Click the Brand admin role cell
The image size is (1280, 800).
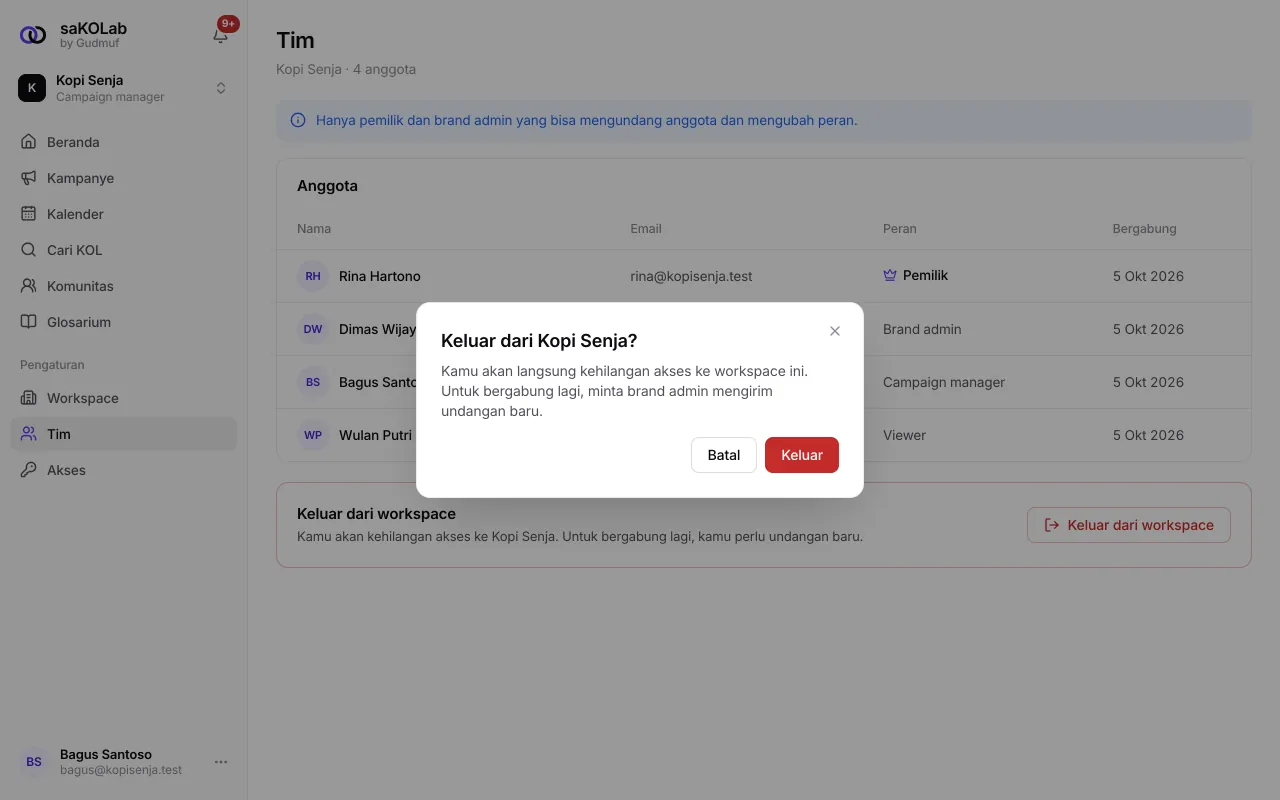pyautogui.click(x=922, y=329)
